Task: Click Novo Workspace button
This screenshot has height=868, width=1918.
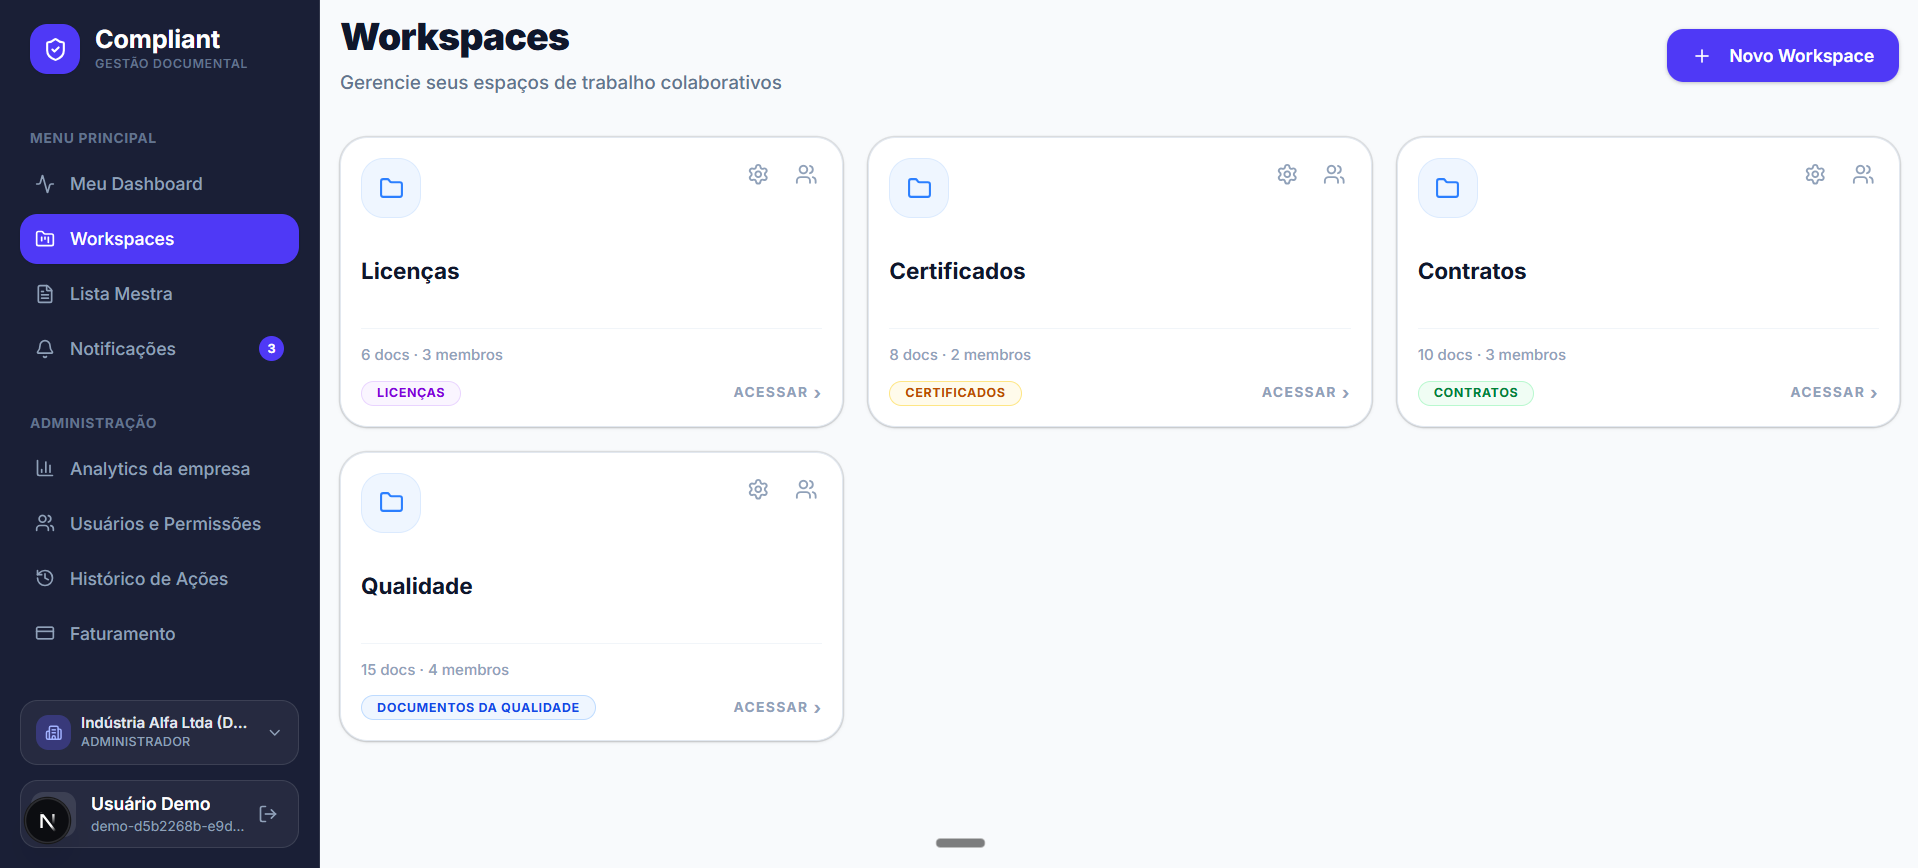Action: pyautogui.click(x=1782, y=55)
